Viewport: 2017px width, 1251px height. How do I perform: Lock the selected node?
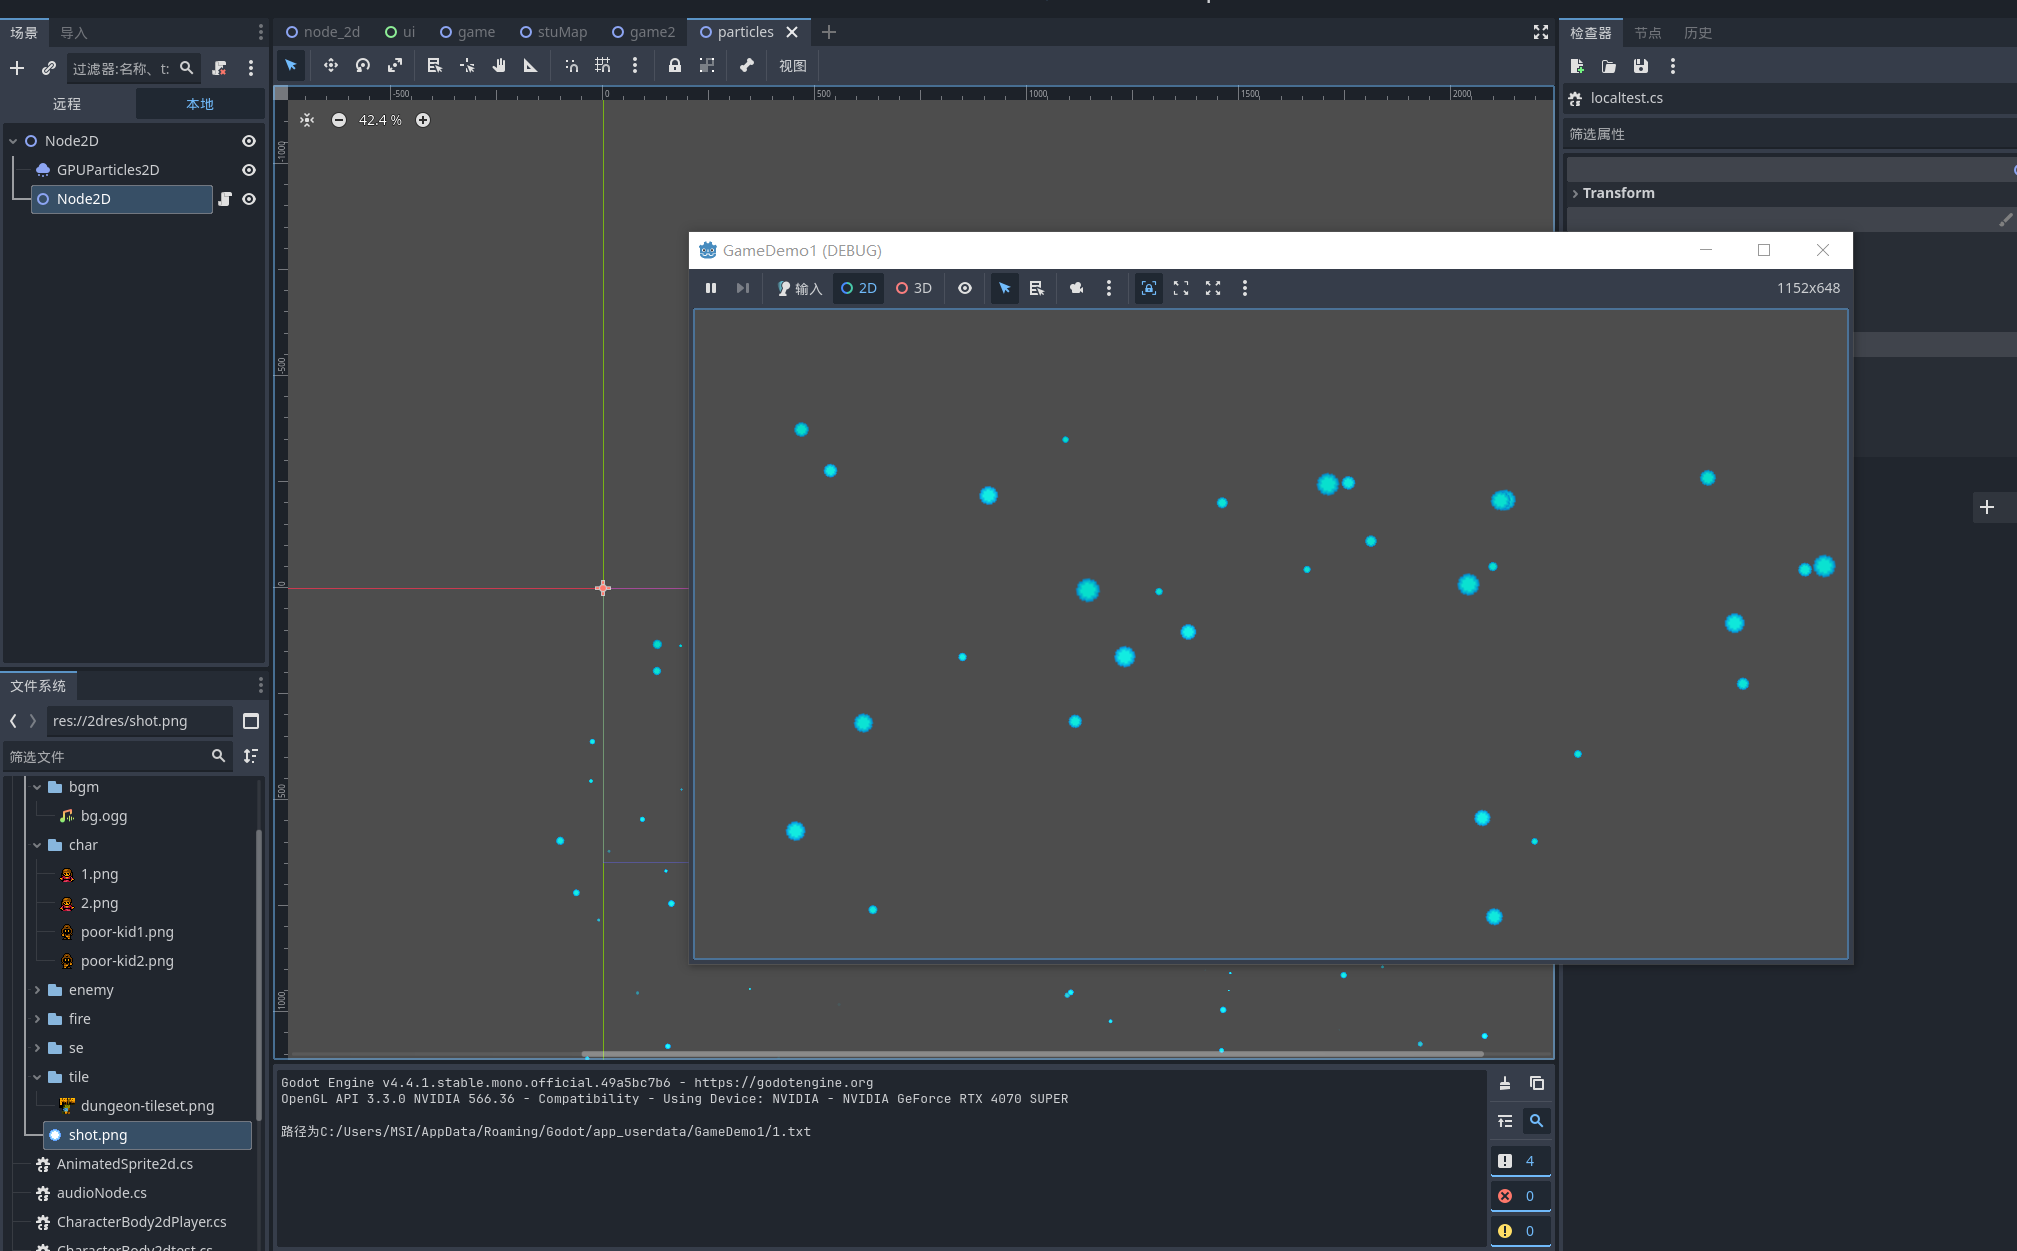[x=675, y=66]
